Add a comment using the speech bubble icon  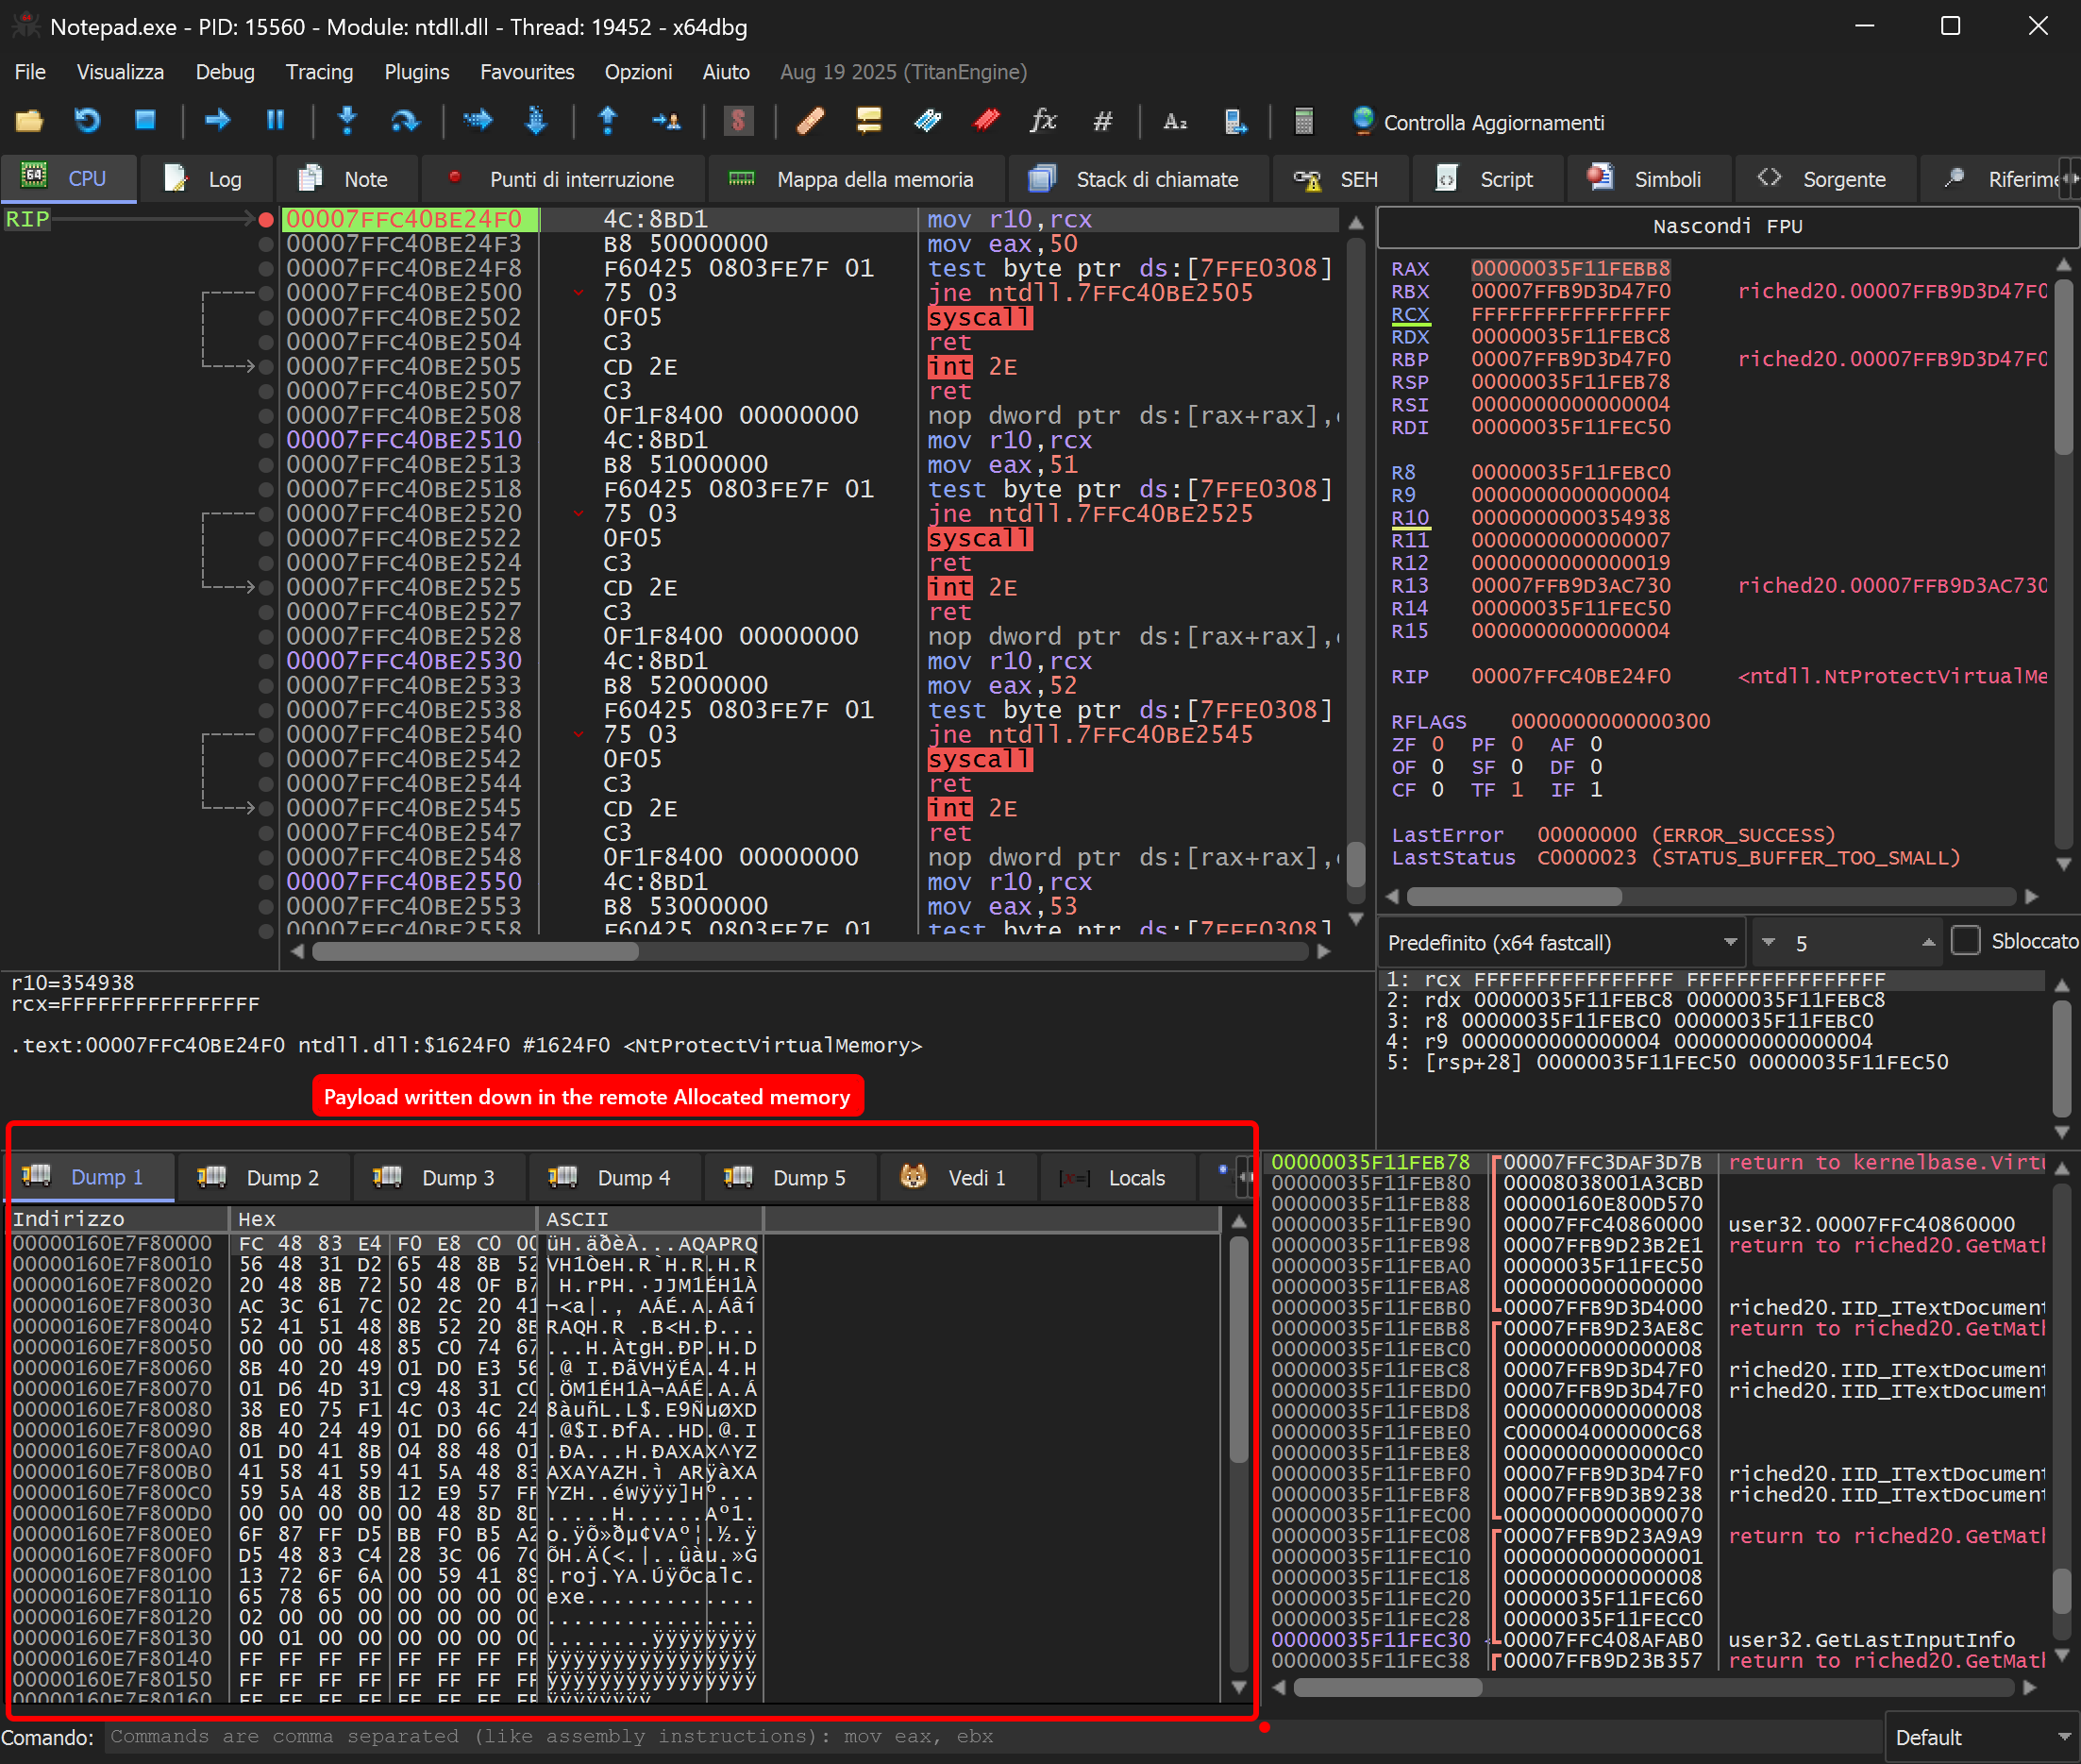click(x=868, y=120)
